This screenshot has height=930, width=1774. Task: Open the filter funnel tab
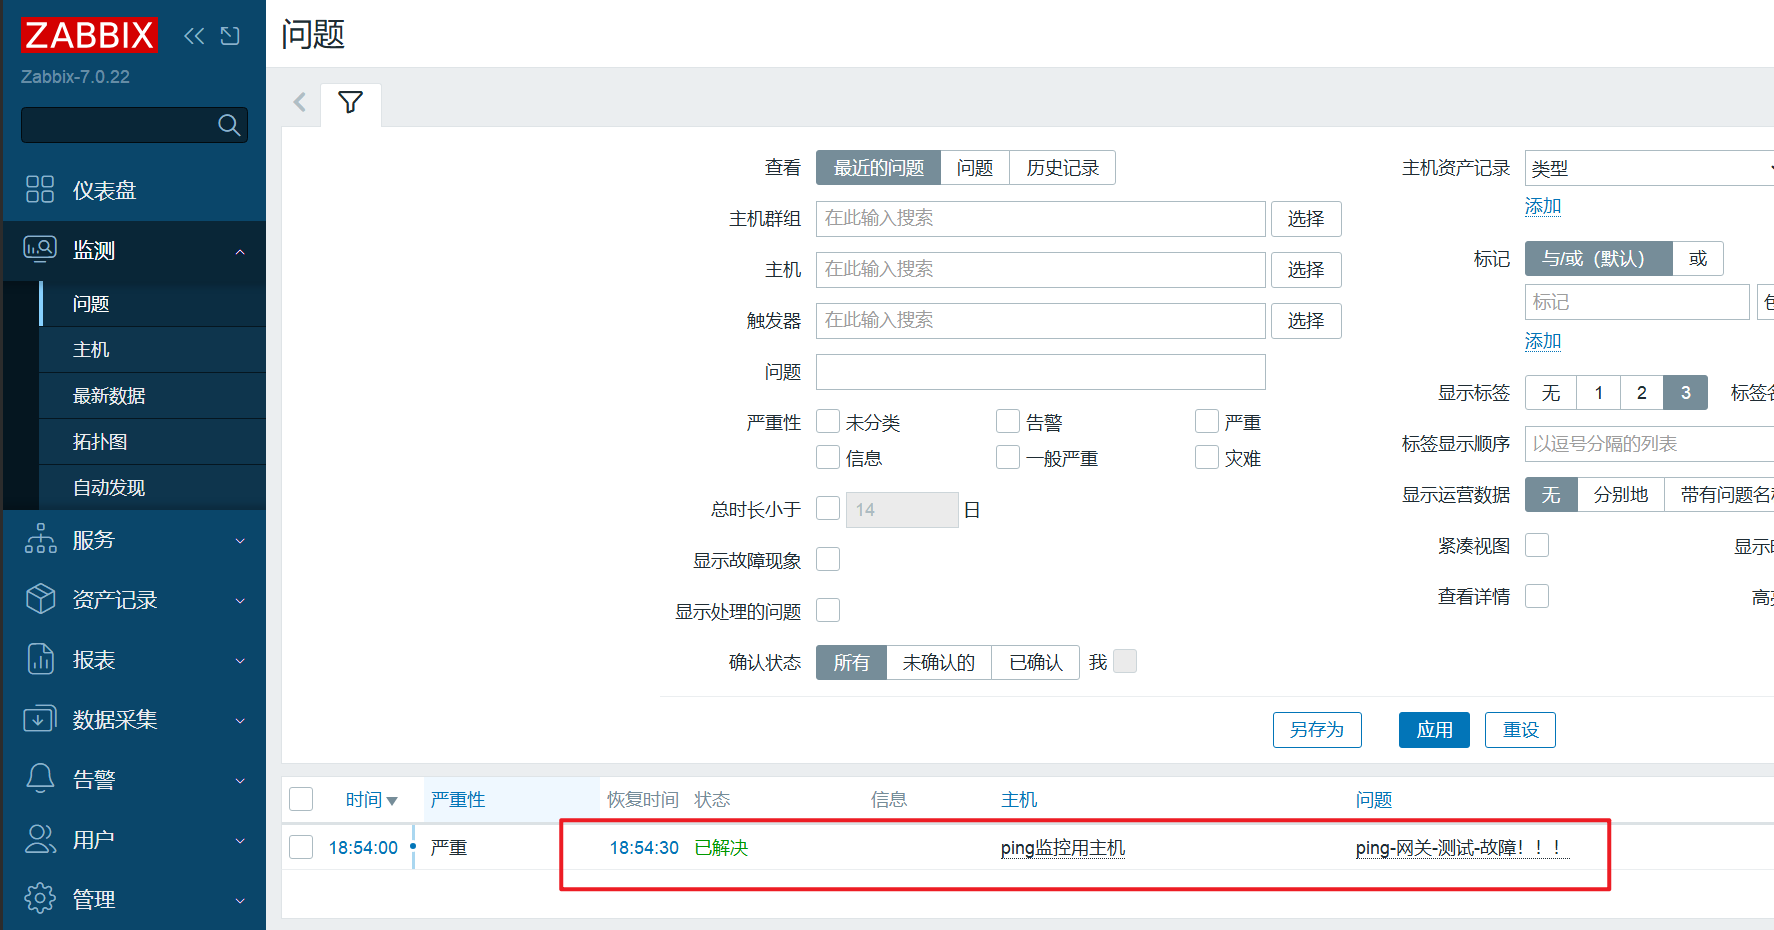pos(350,103)
